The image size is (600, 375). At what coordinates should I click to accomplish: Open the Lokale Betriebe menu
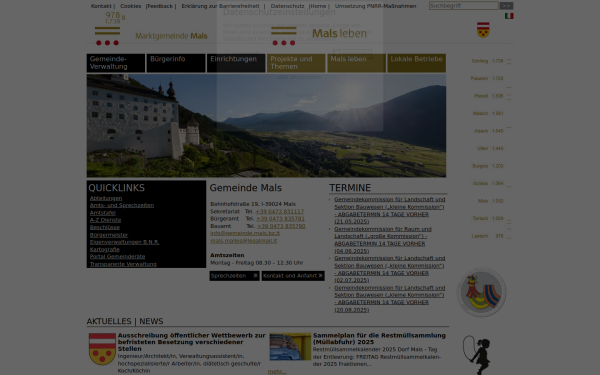point(416,63)
